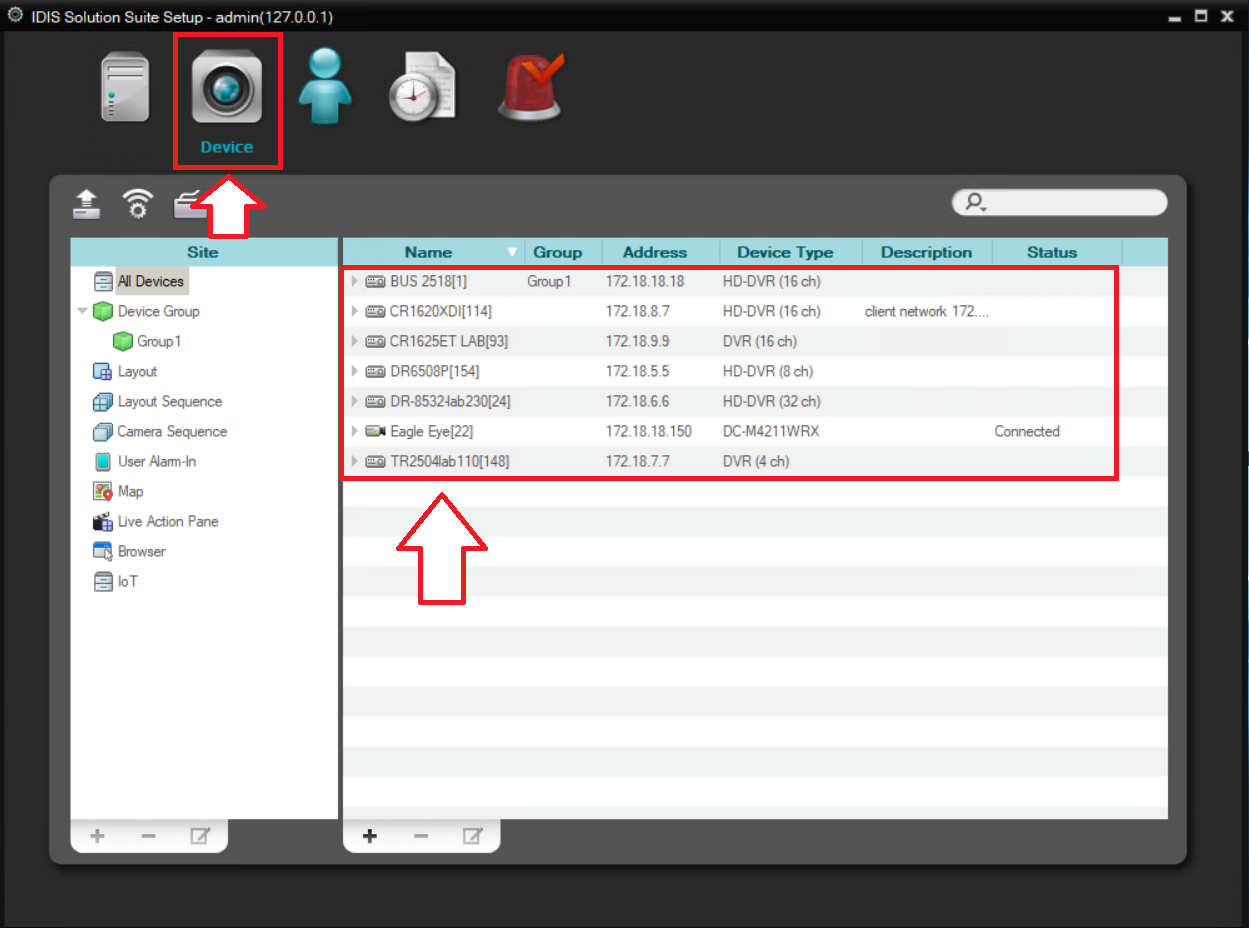Expand the TR2504lab110[148] device row

point(354,461)
